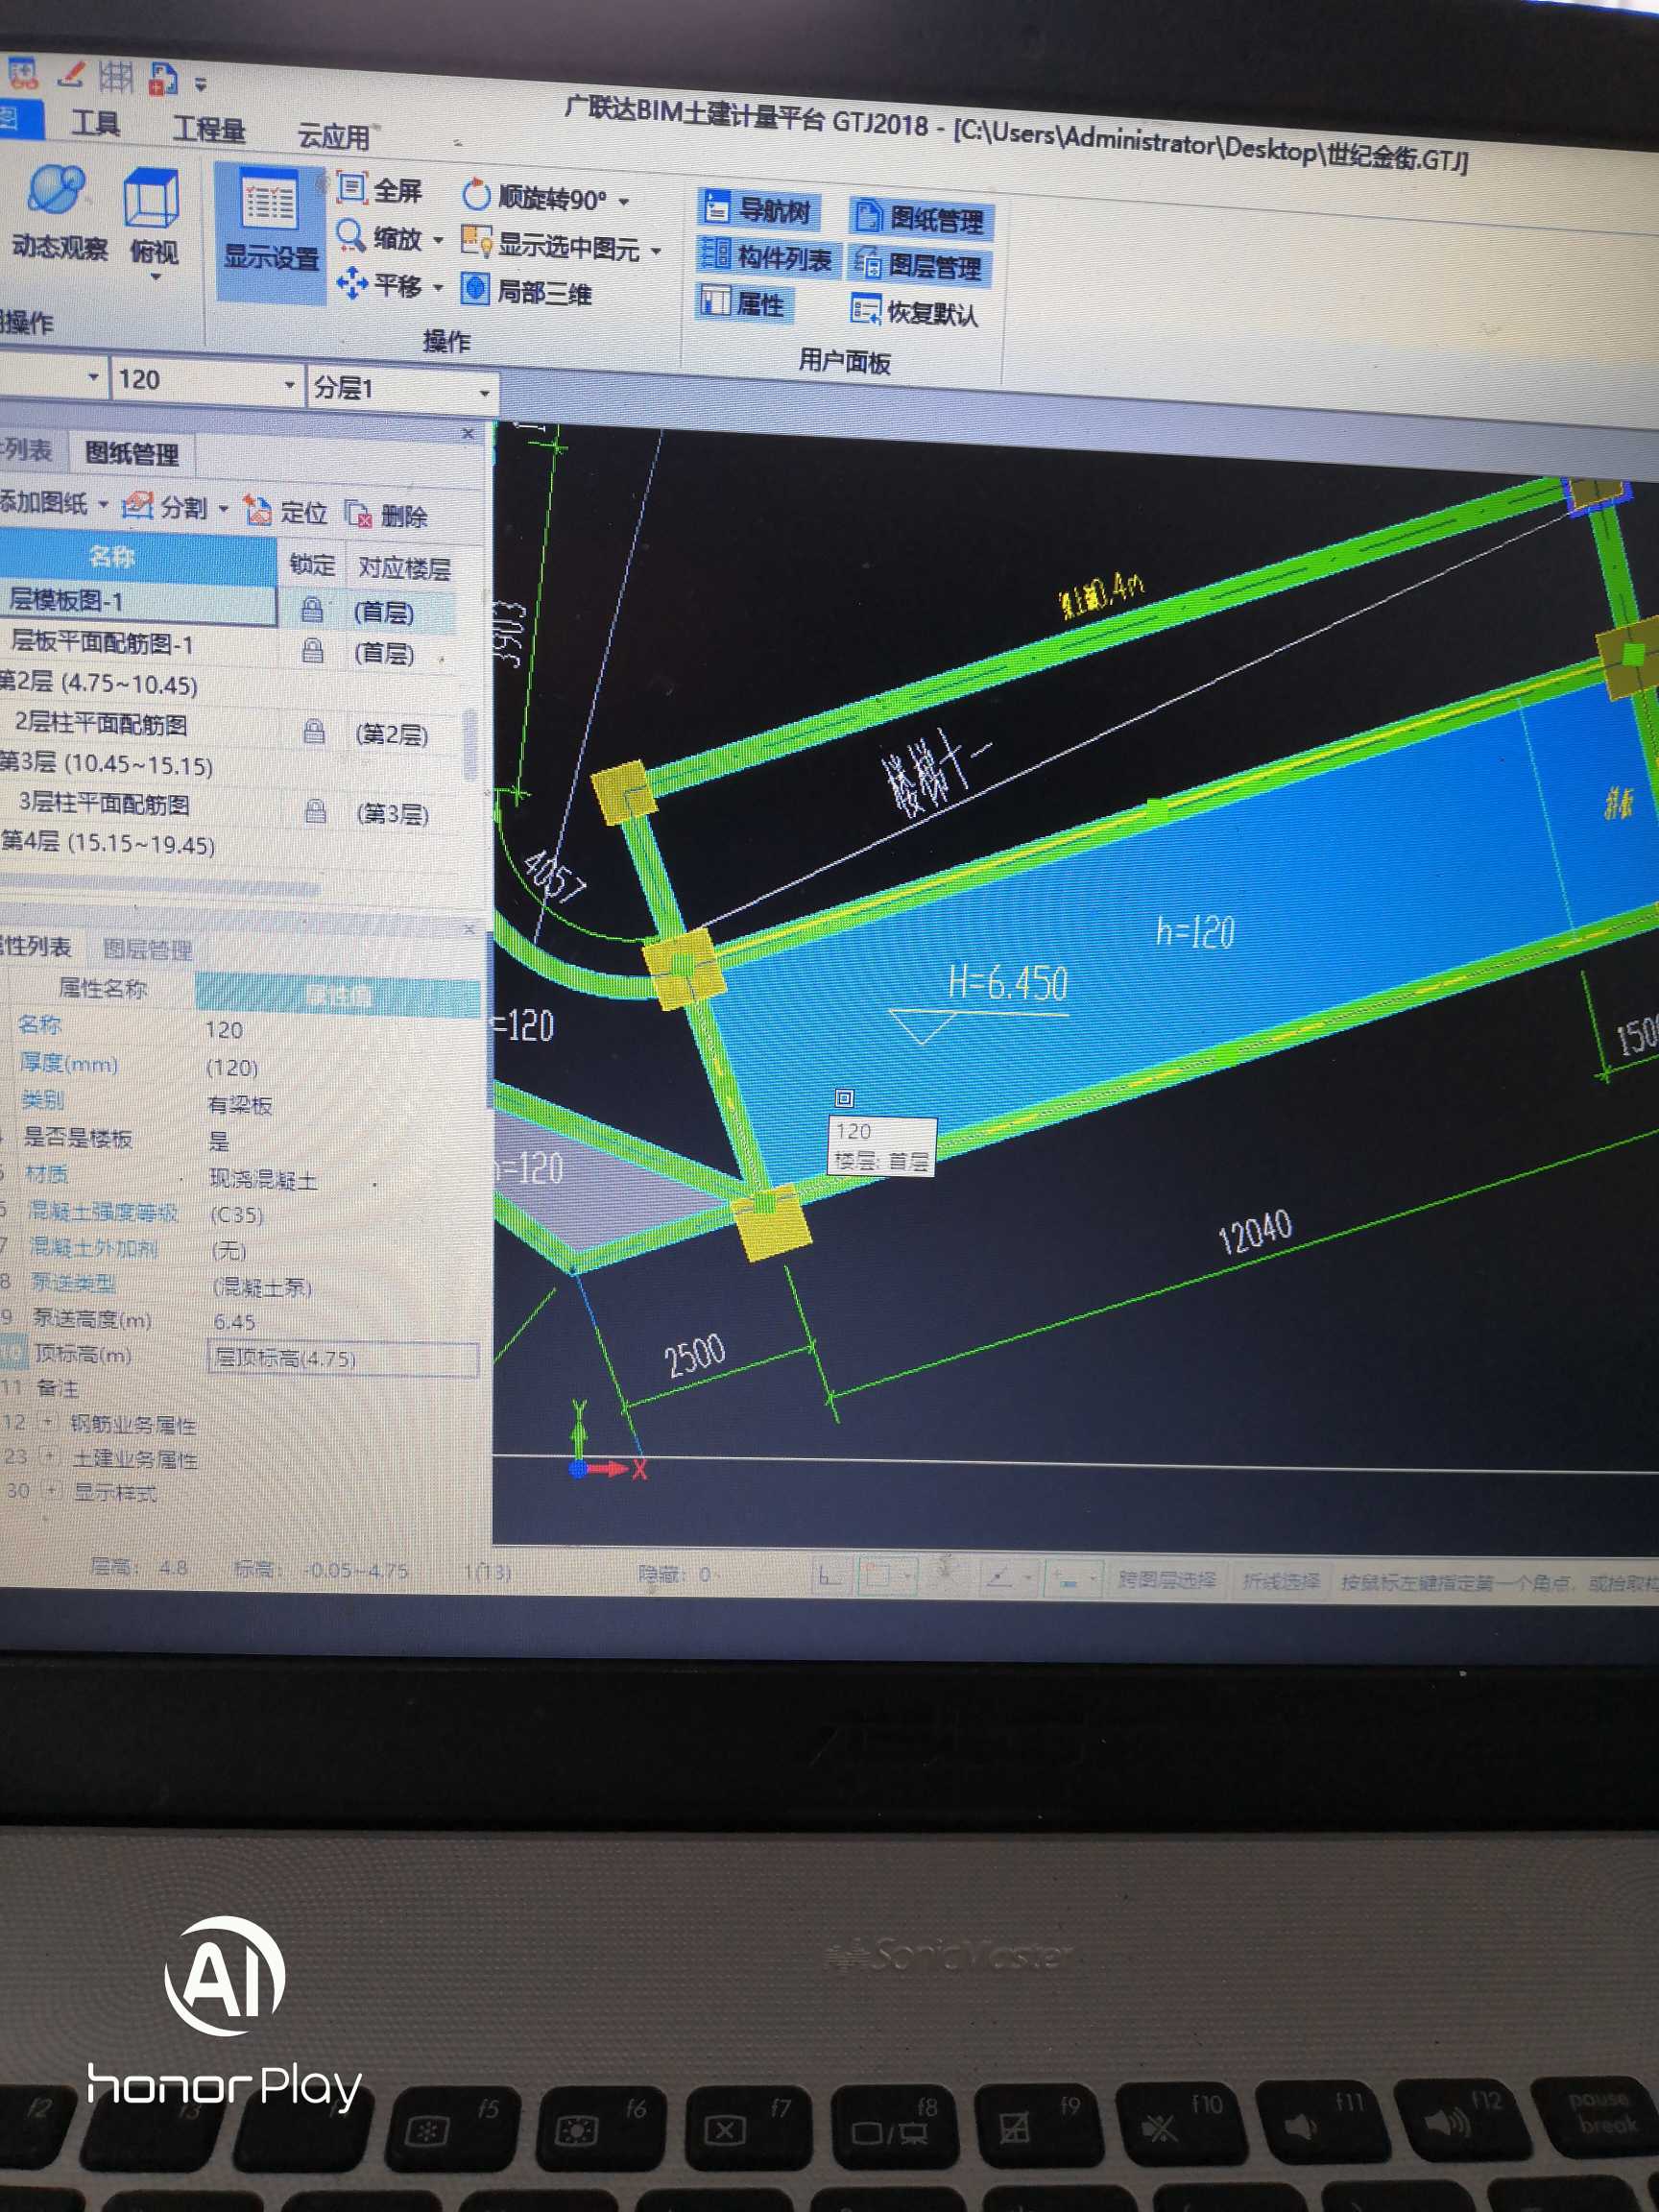Toggle lock for 层板平面配筋图-1 drawing

(313, 651)
